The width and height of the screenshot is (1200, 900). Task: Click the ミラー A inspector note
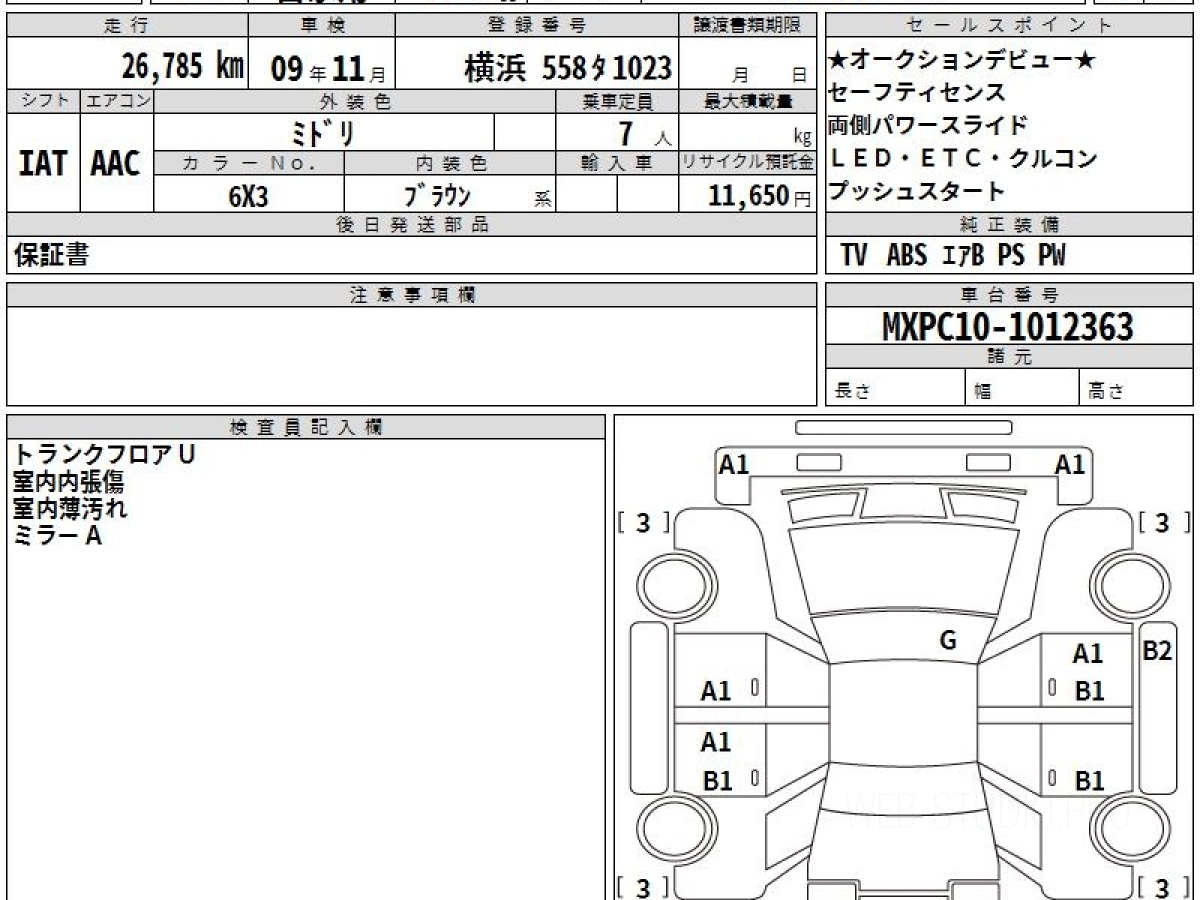click(58, 536)
